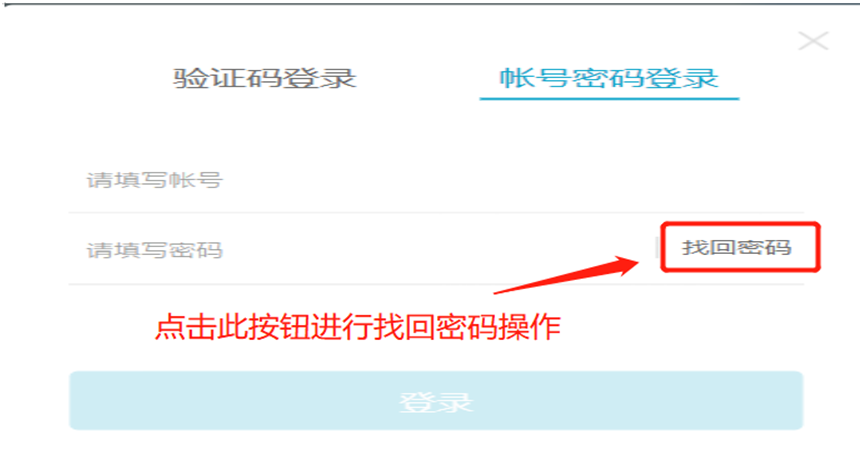Dismiss the sign-in popup using the gray cross
The image size is (862, 470).
pyautogui.click(x=813, y=41)
